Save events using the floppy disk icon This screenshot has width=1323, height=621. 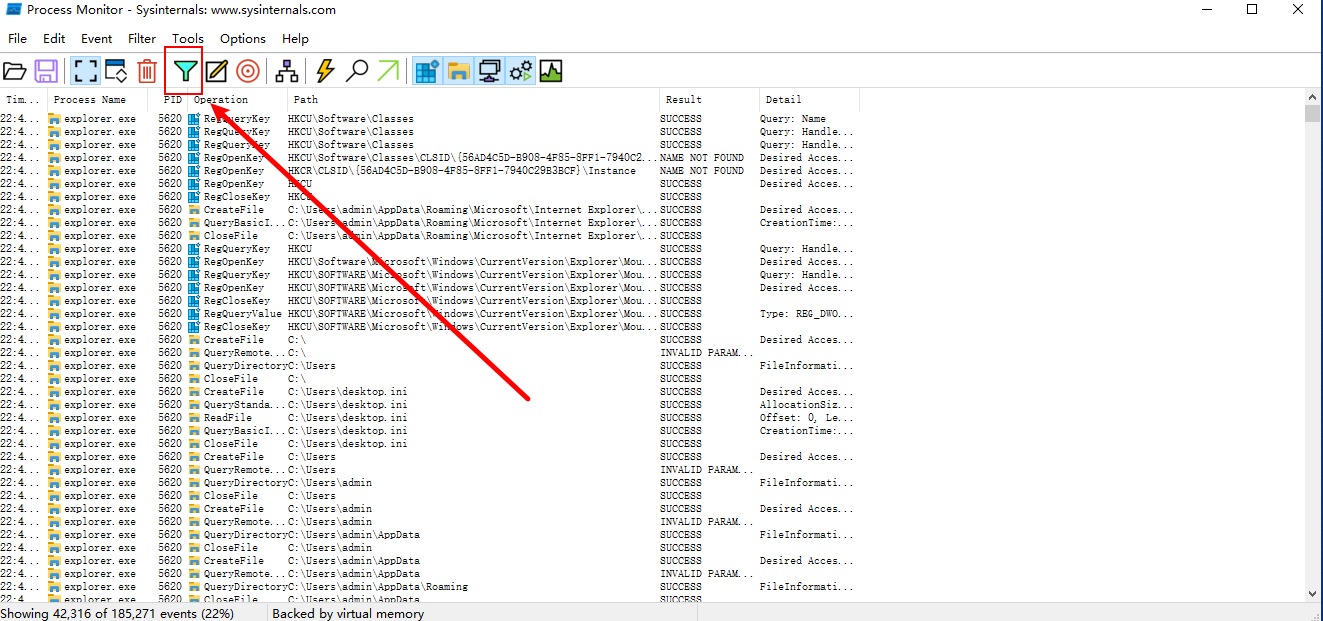[x=46, y=71]
